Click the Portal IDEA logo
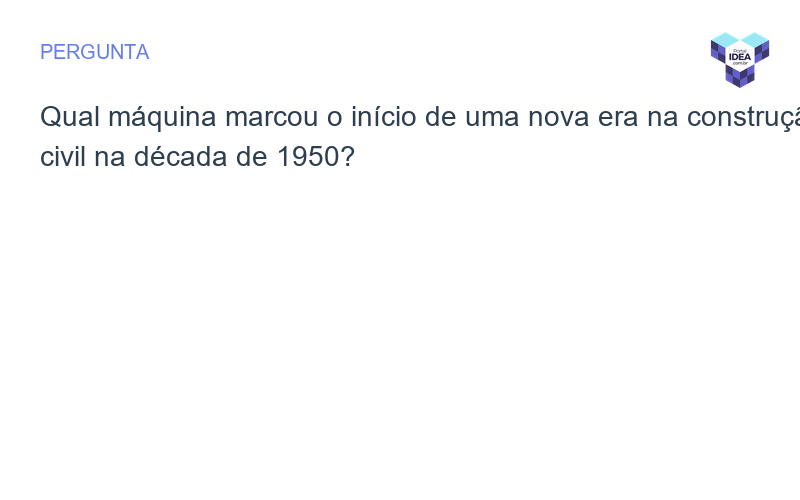 pyautogui.click(x=740, y=59)
